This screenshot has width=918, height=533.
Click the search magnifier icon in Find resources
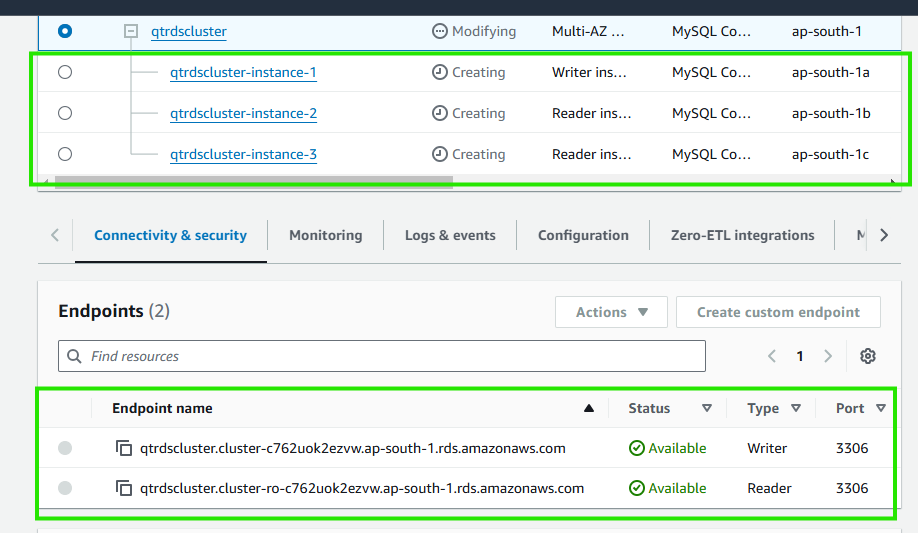pos(74,356)
